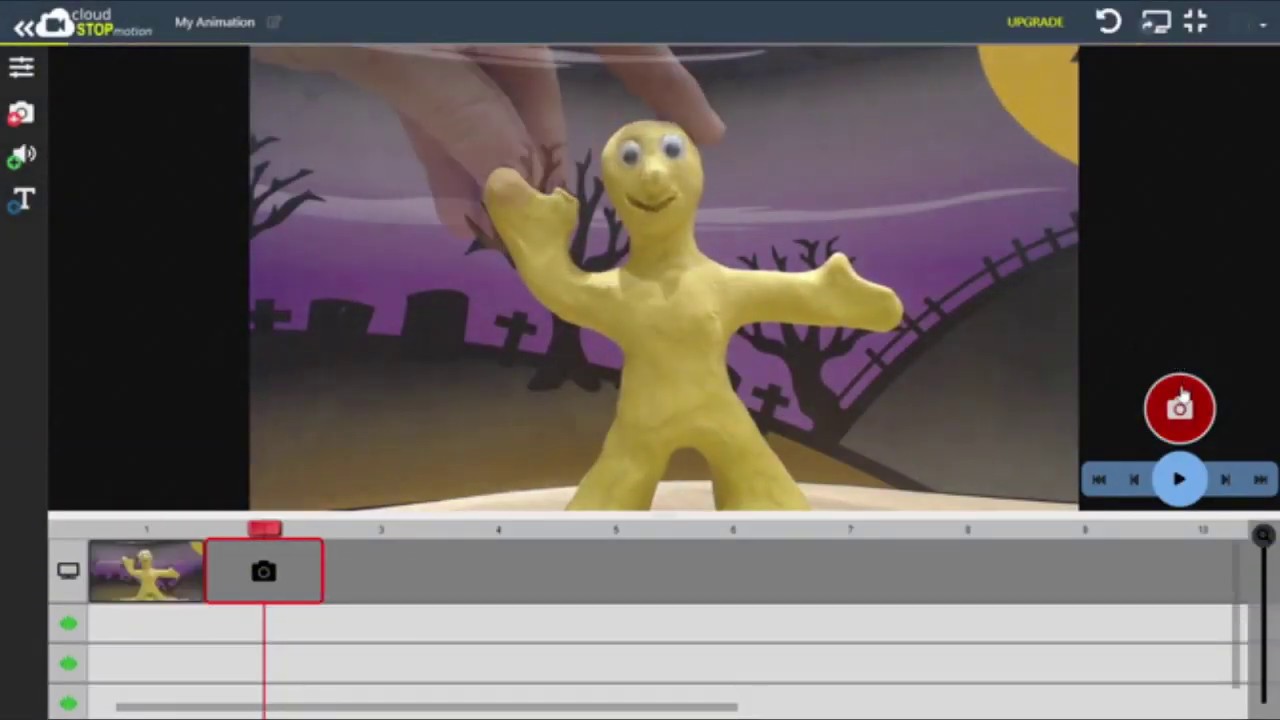Click the bottom audio track green icon
Viewport: 1280px width, 720px height.
pyautogui.click(x=68, y=703)
